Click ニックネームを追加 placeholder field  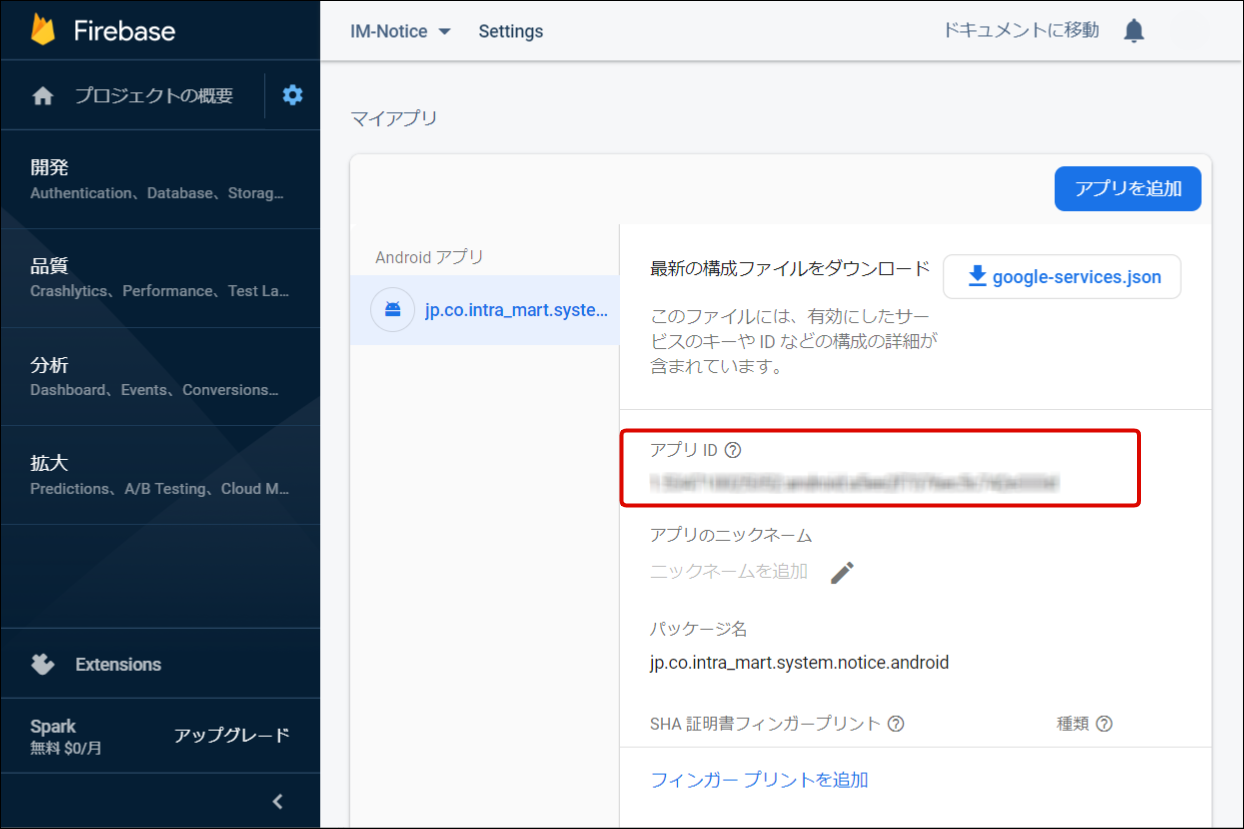[729, 571]
